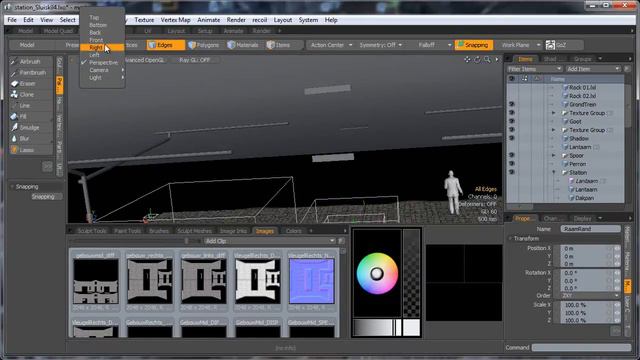Open the Render menu

(x=236, y=20)
